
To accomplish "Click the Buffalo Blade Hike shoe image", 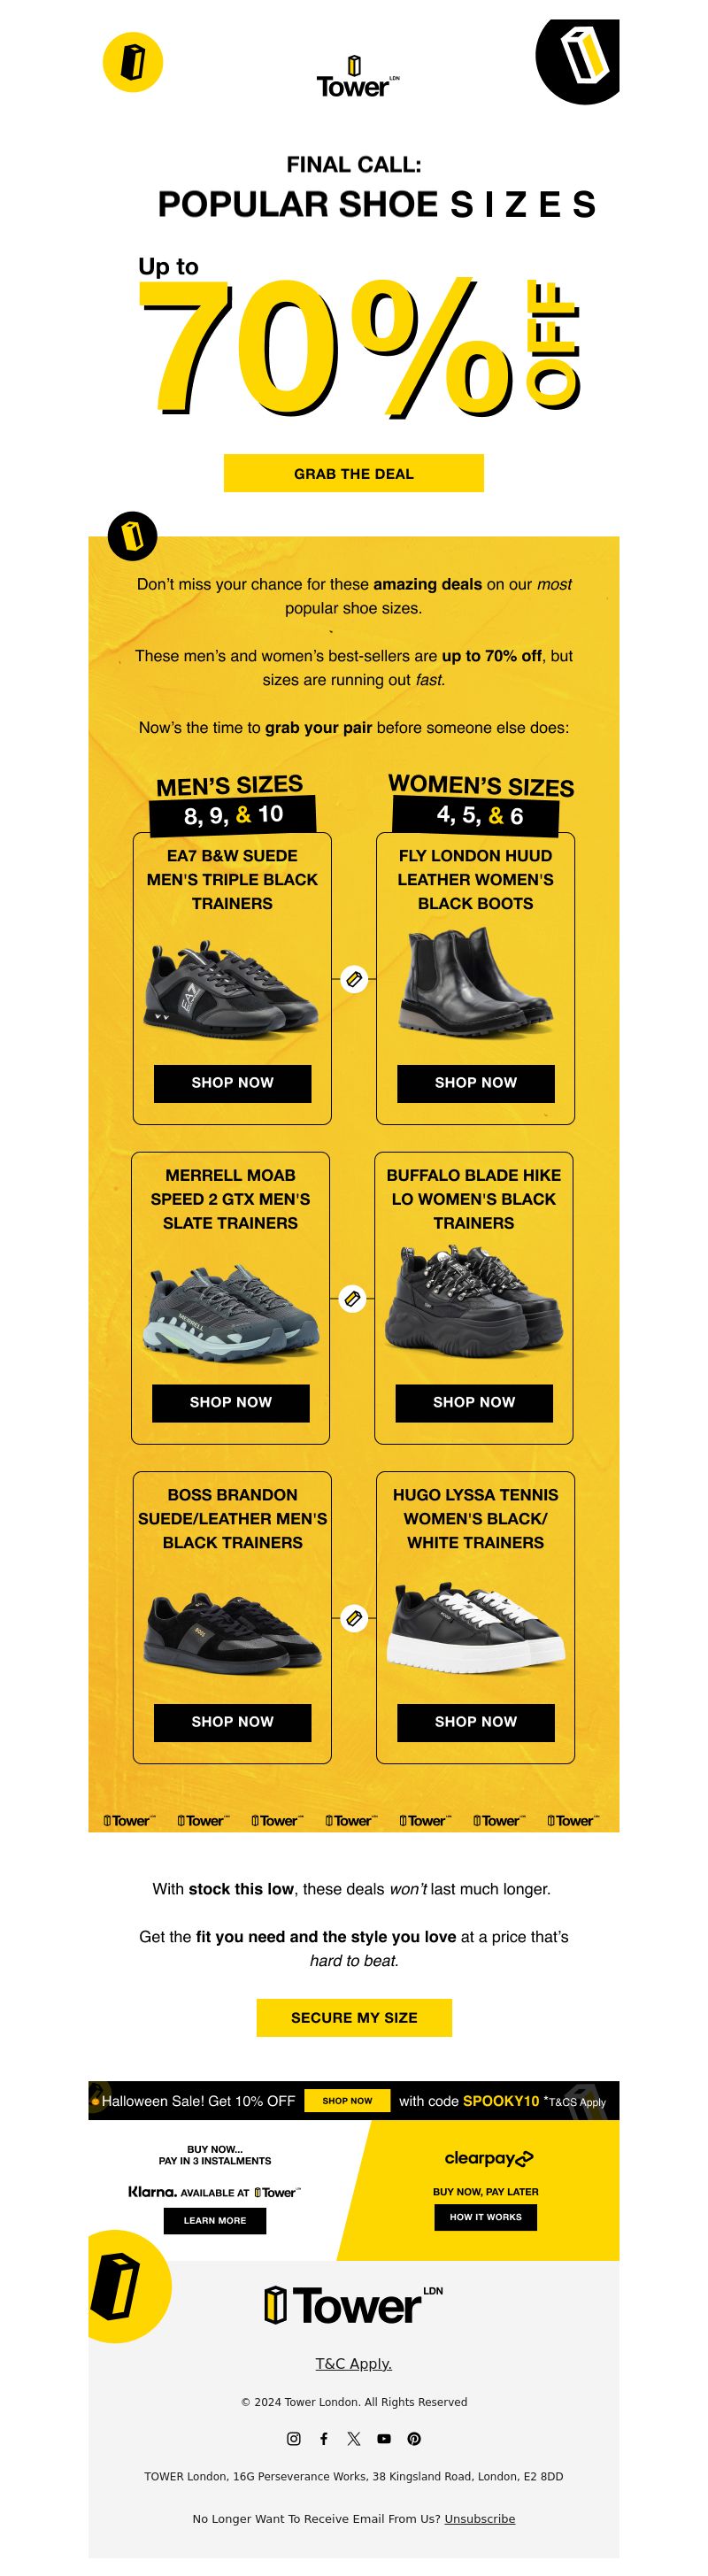I will pyautogui.click(x=474, y=1302).
